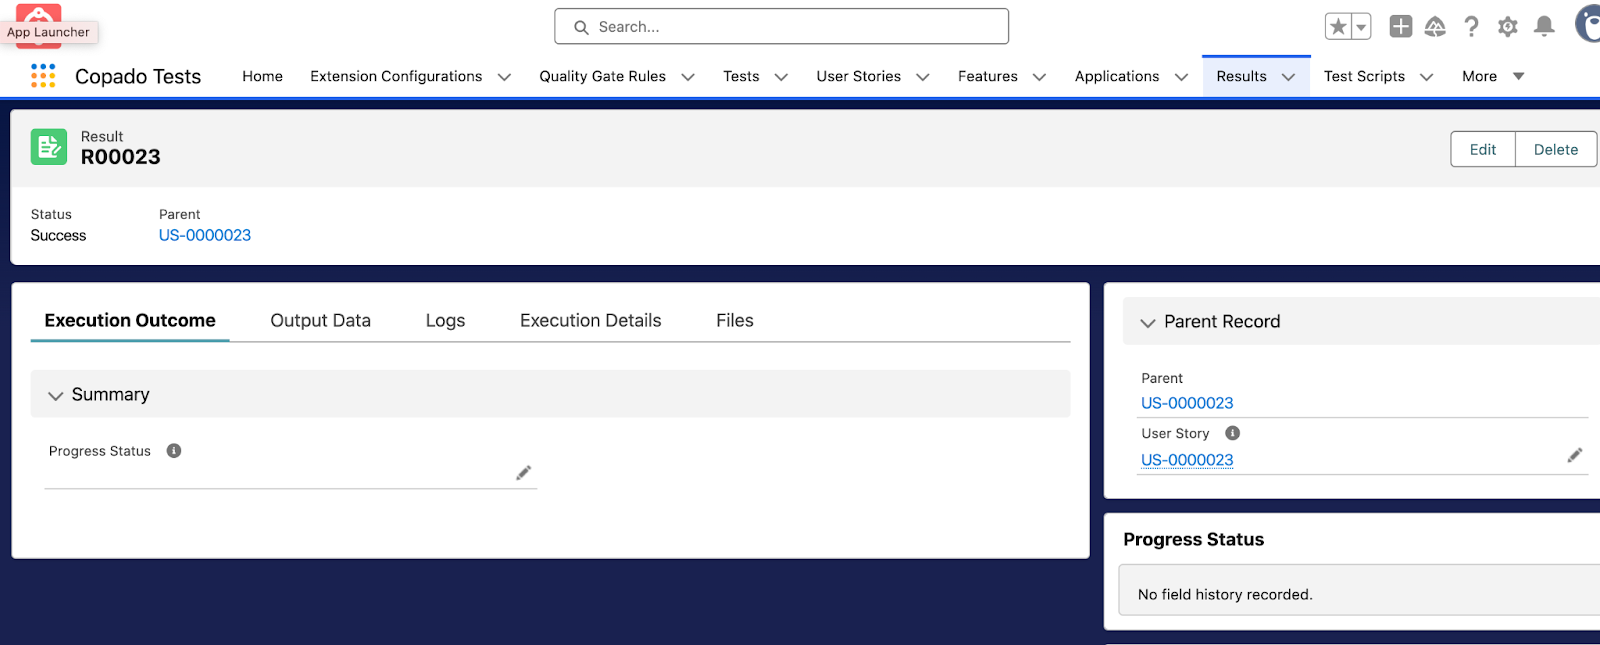
Task: Expand Test Scripts dropdown chevron
Action: (1427, 77)
